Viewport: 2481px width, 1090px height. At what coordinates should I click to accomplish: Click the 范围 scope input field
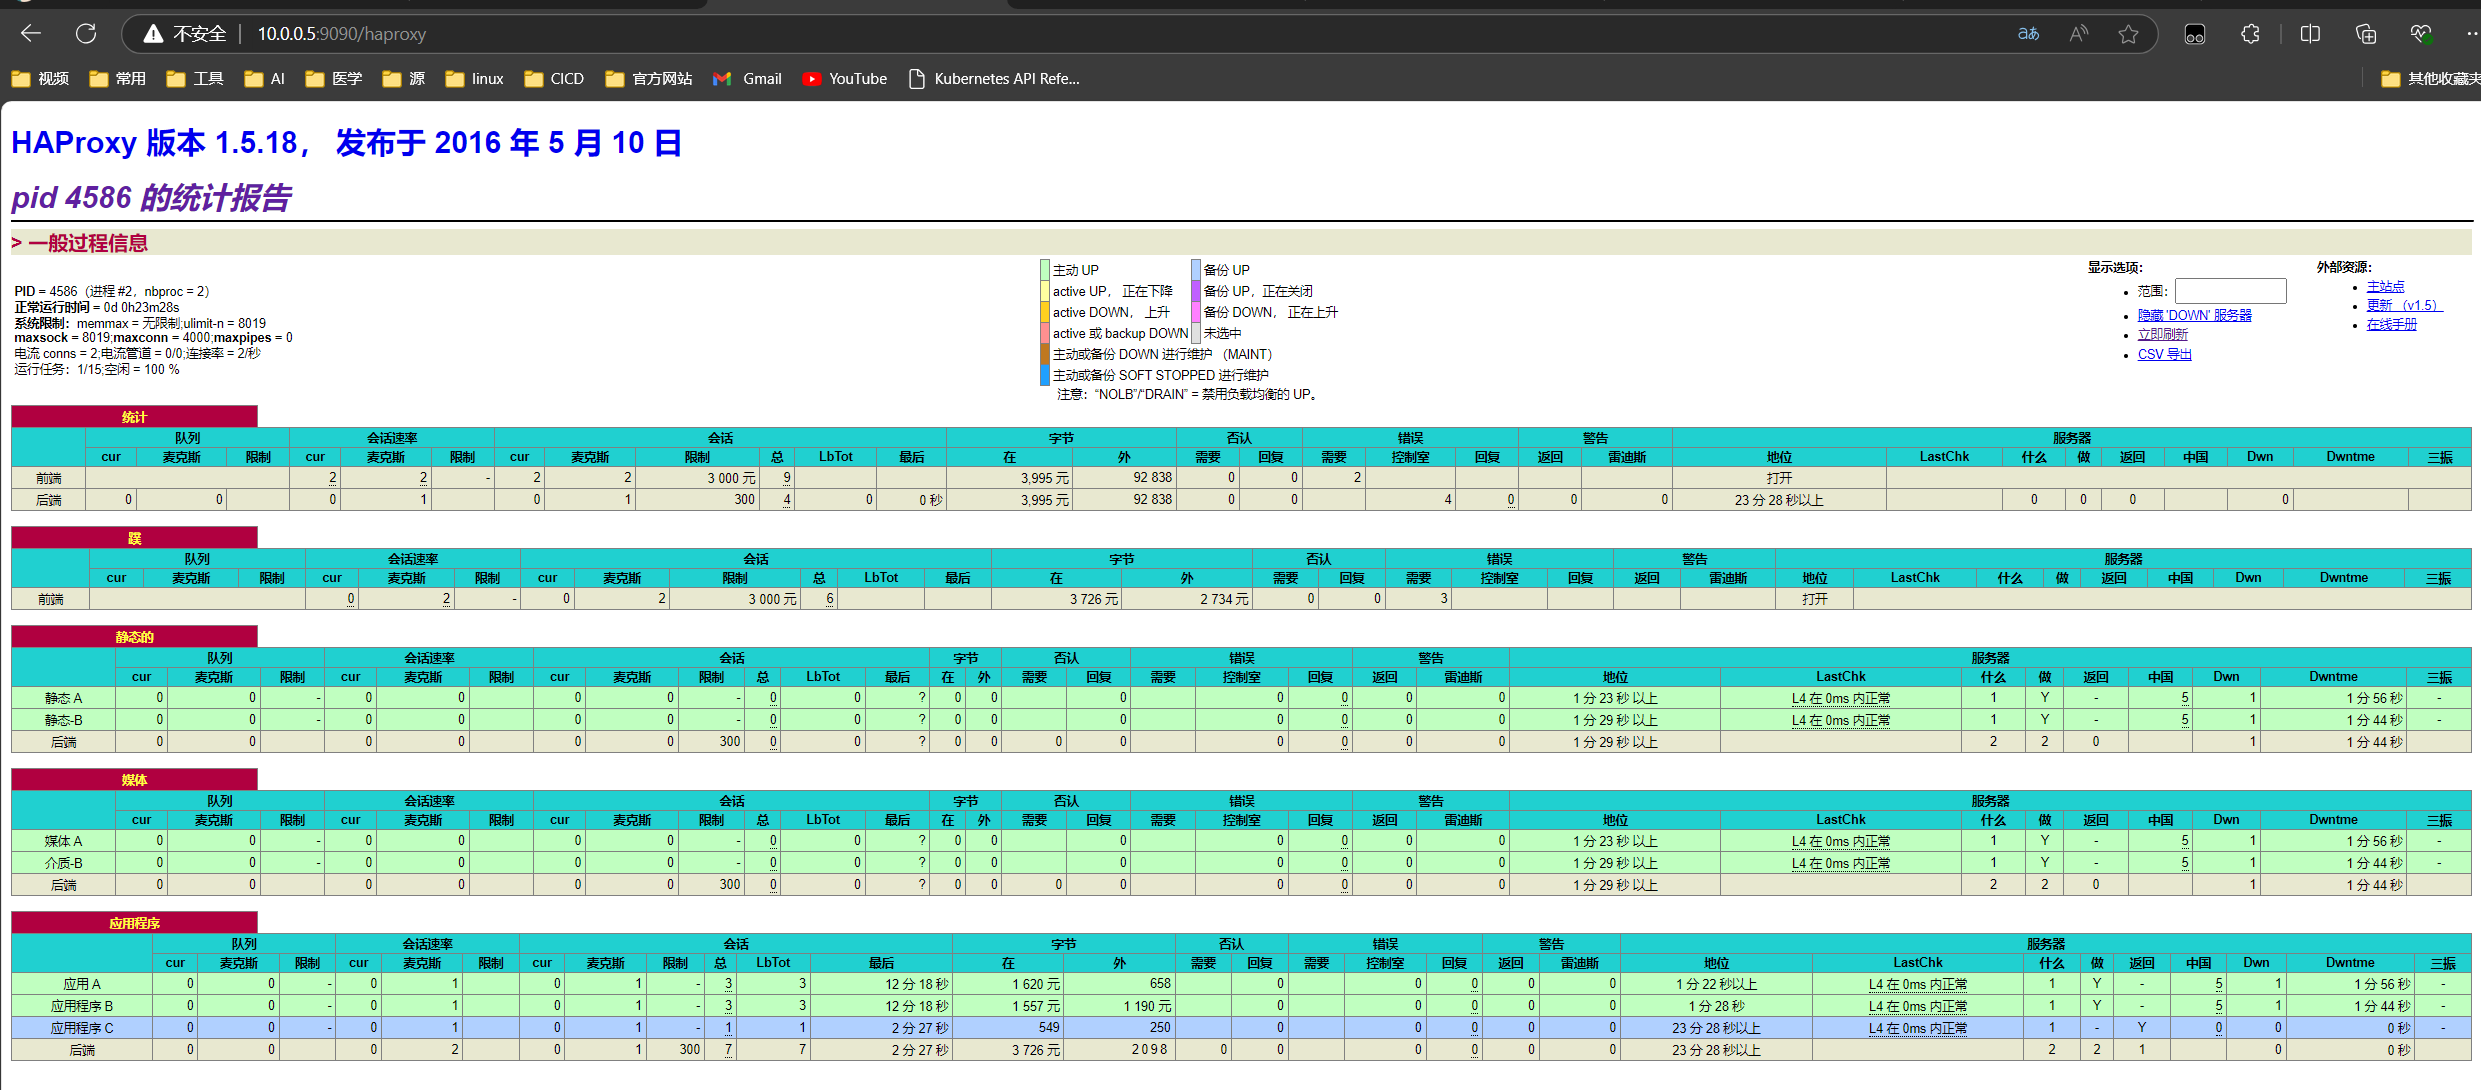(2230, 291)
